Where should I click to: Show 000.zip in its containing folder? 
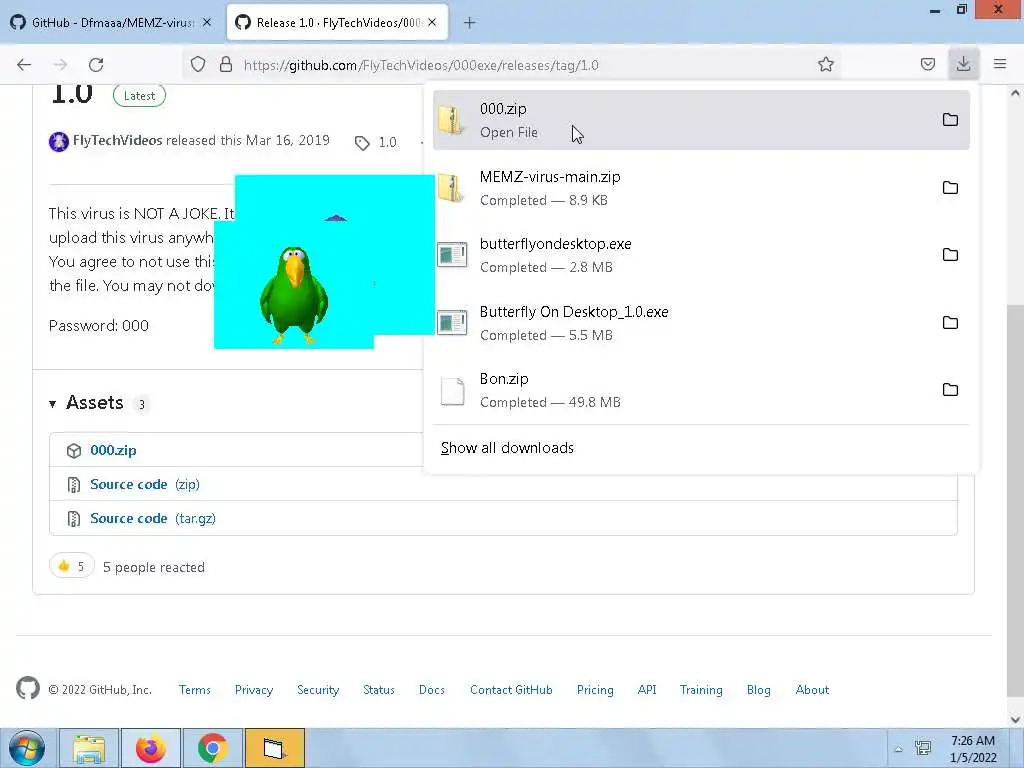(x=950, y=120)
